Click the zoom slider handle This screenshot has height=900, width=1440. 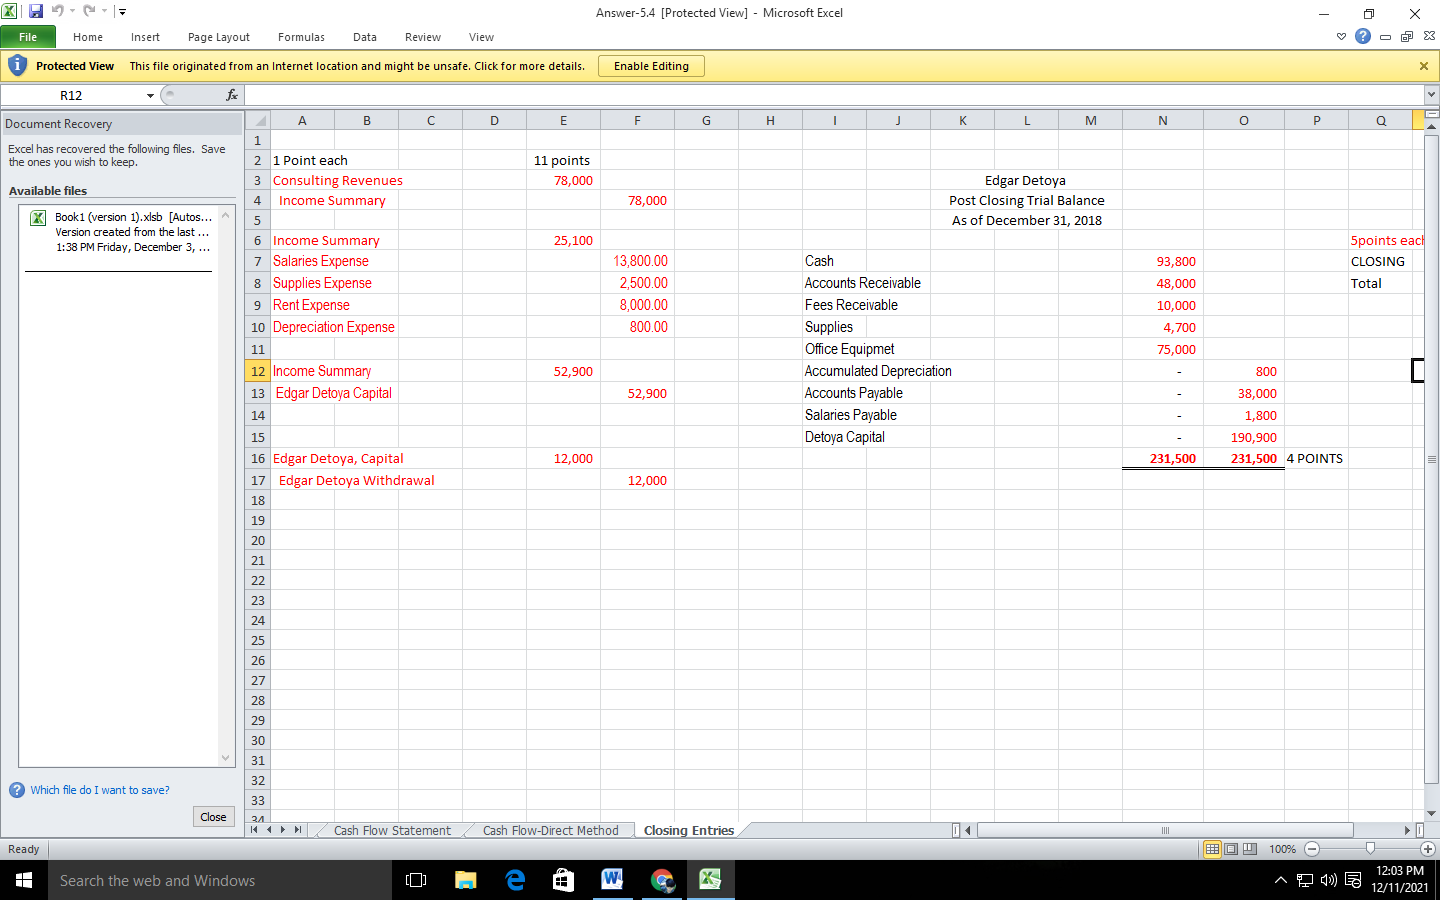(1370, 849)
